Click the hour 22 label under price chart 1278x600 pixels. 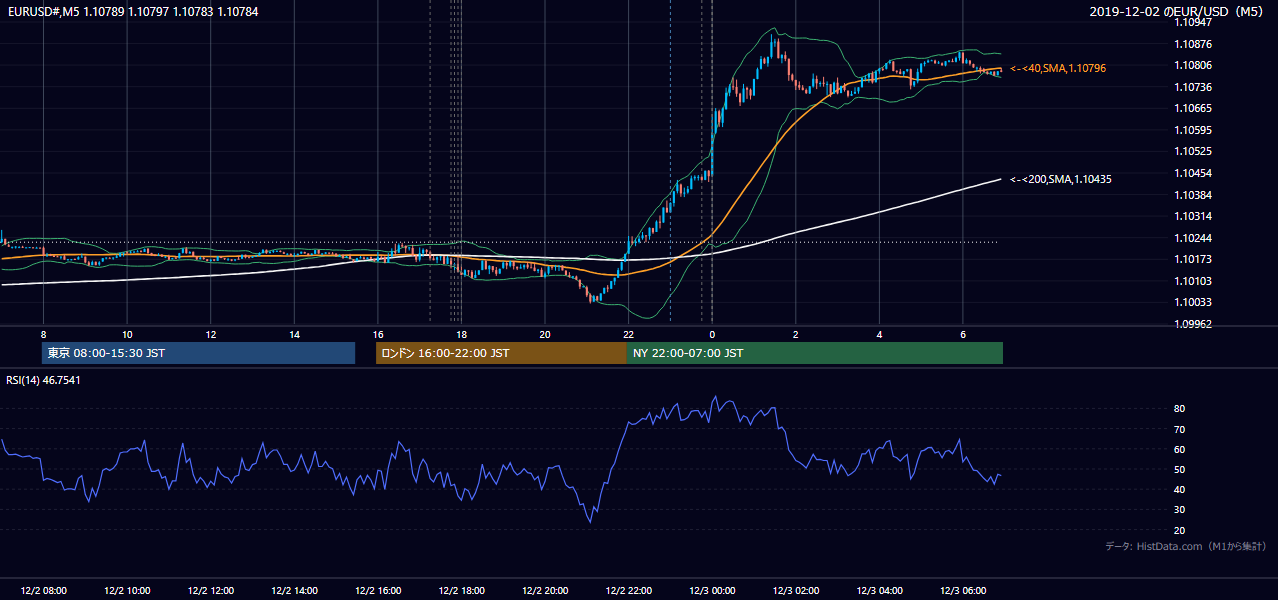[628, 334]
